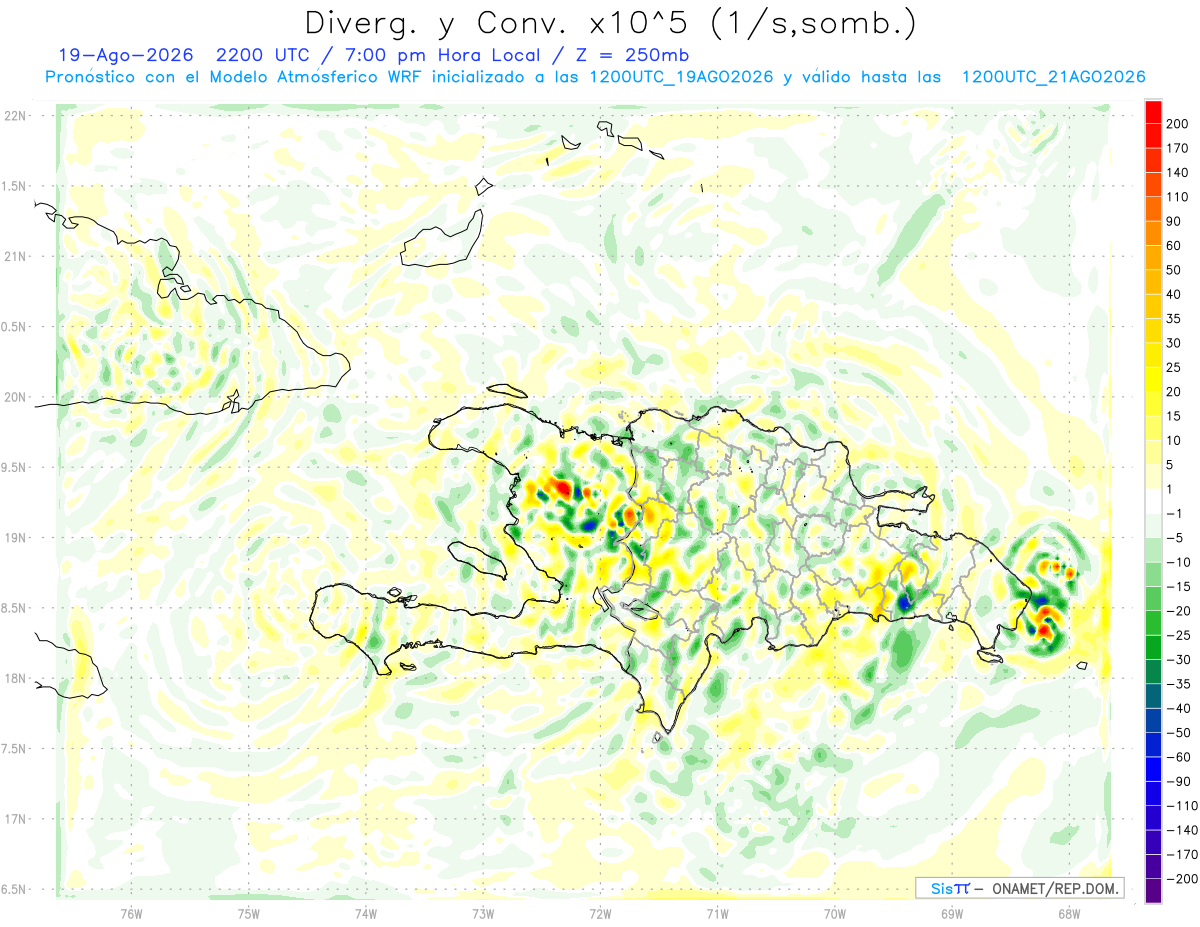This screenshot has width=1200, height=927.
Task: Click the legend value '140'
Action: coord(1178,172)
